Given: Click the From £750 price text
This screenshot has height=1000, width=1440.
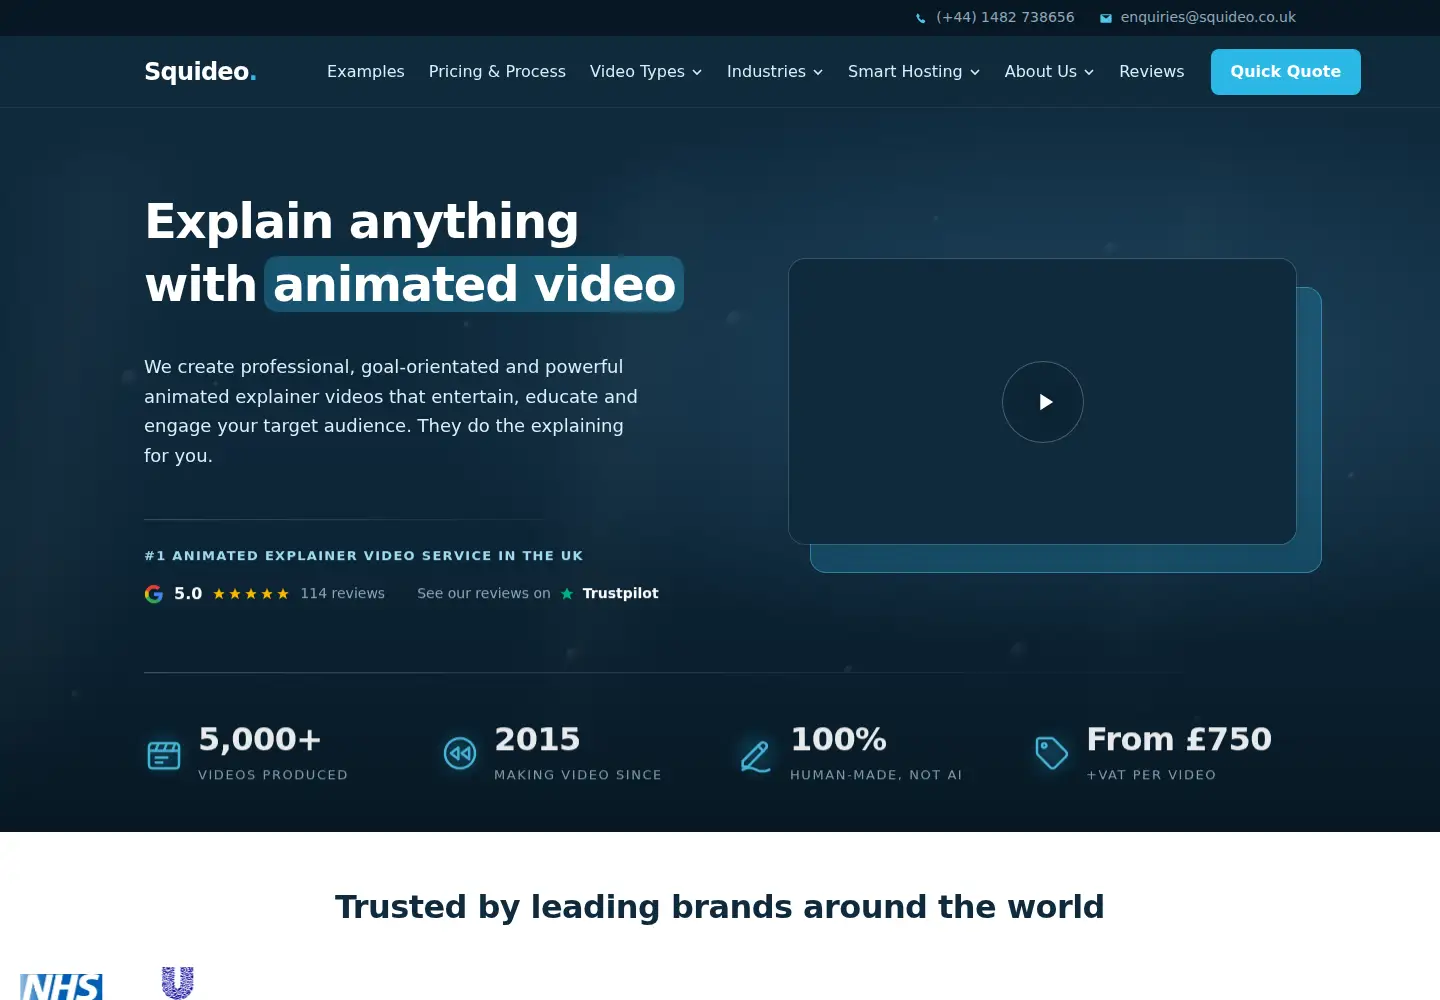Looking at the screenshot, I should pyautogui.click(x=1179, y=739).
